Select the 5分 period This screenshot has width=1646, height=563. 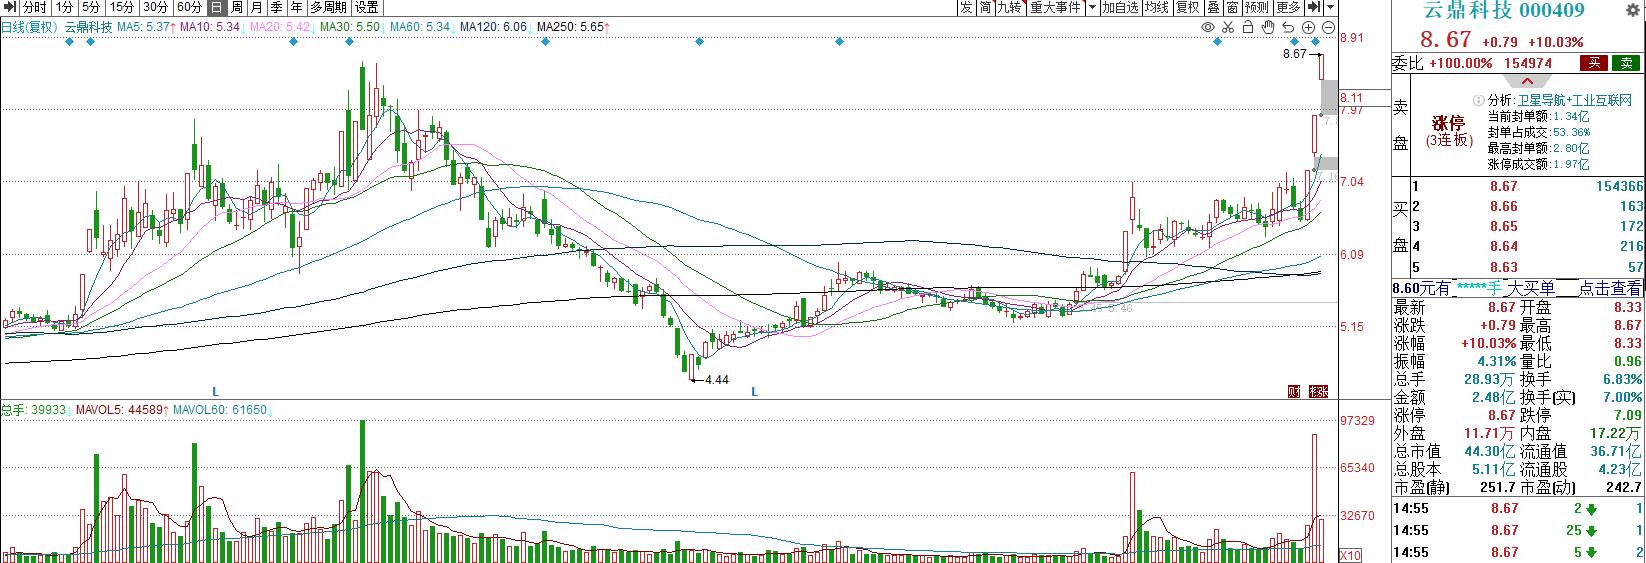92,7
